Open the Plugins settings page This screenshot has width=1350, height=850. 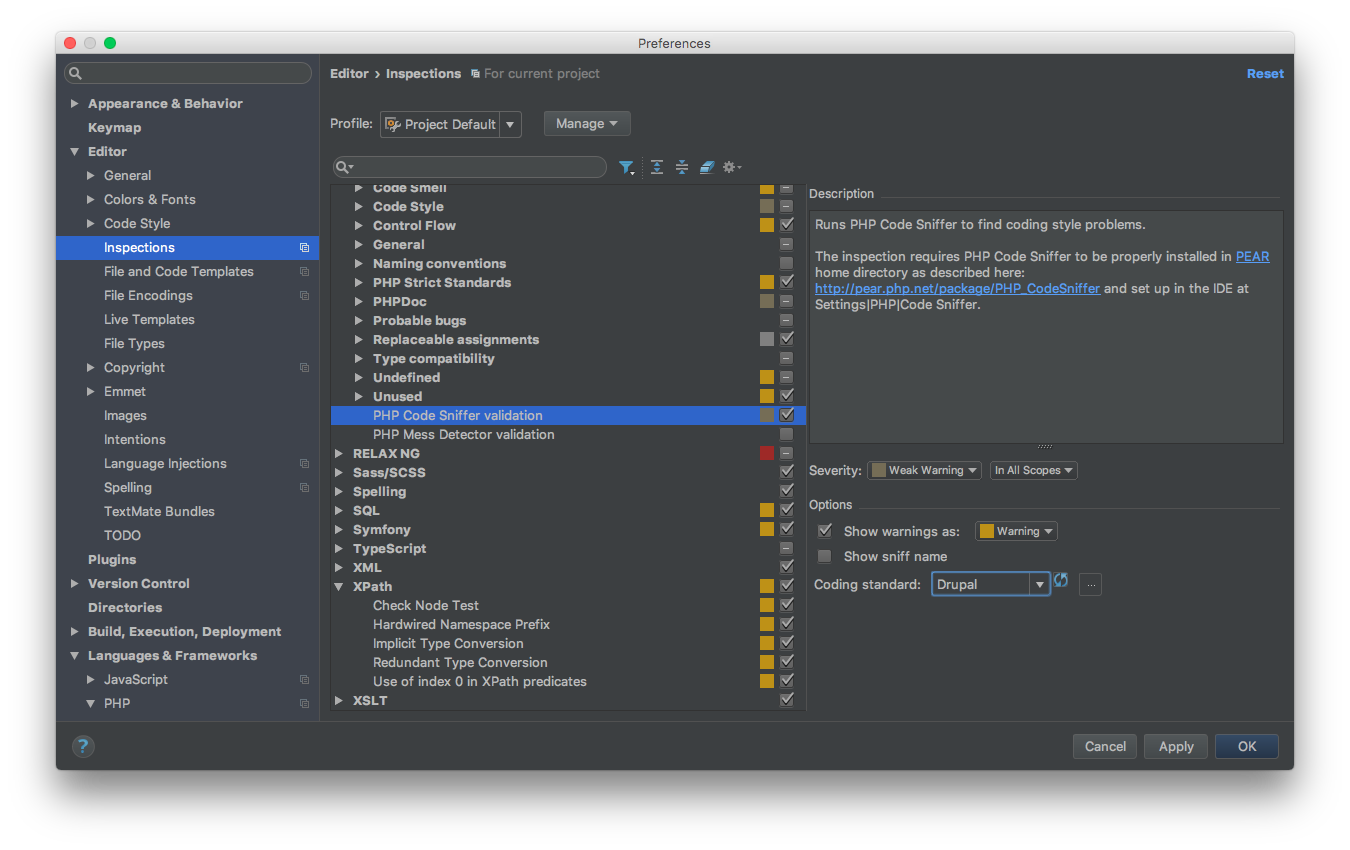point(112,560)
